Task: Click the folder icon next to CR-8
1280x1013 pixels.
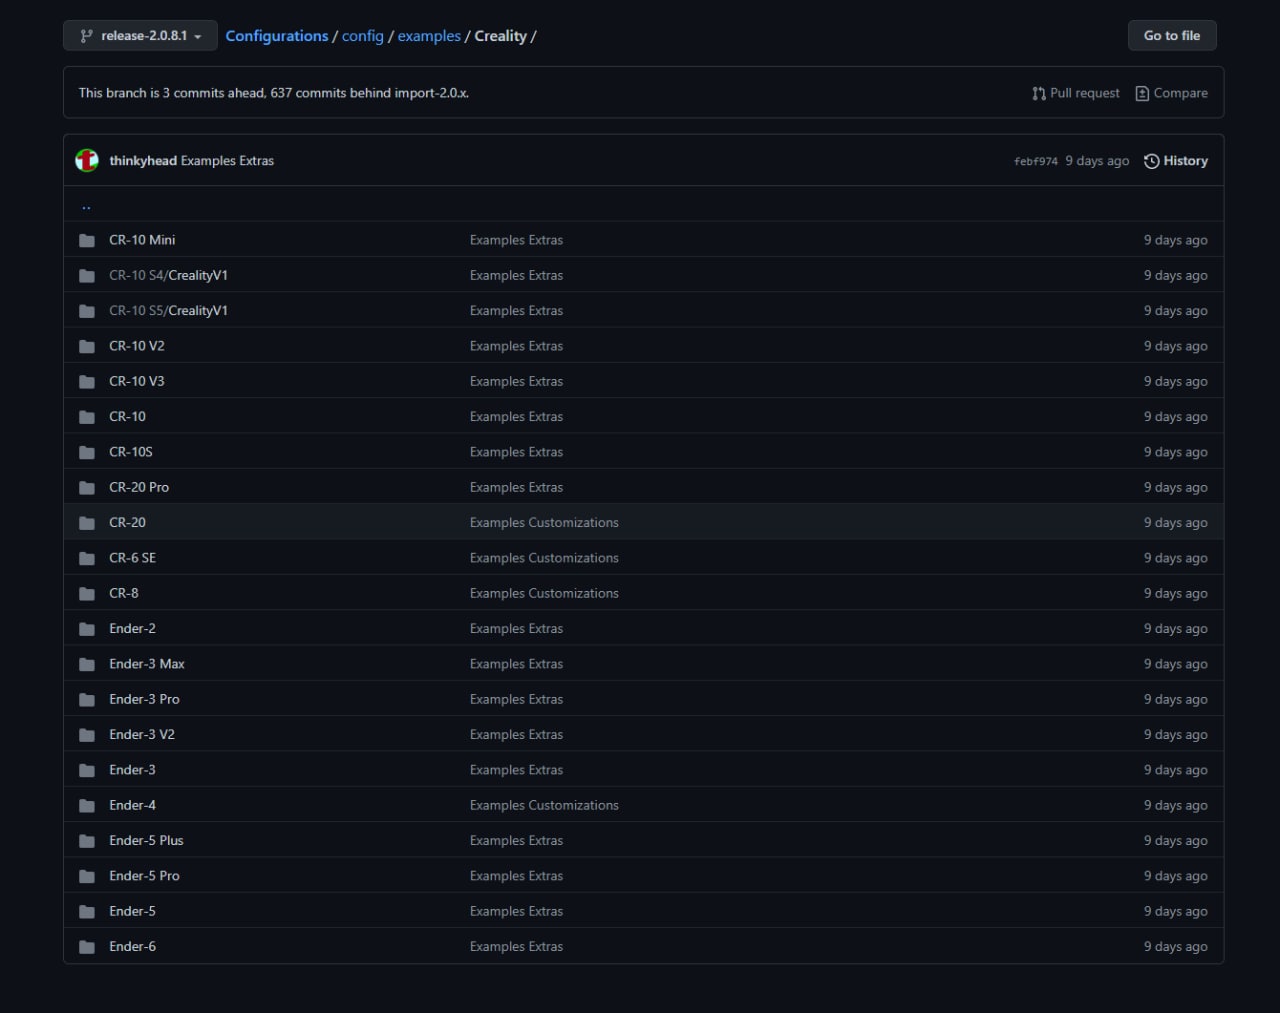Action: (87, 594)
